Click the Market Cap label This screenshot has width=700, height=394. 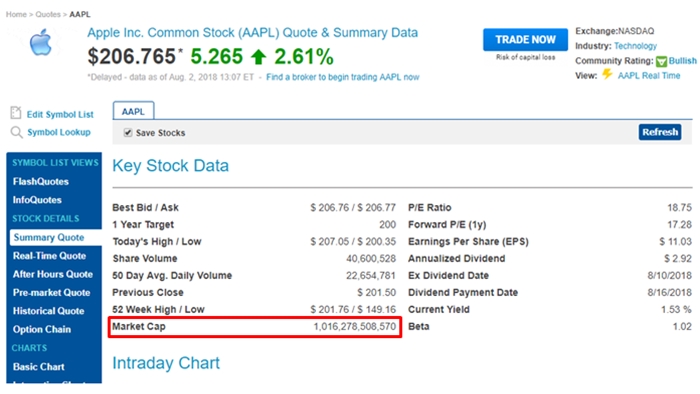[139, 326]
